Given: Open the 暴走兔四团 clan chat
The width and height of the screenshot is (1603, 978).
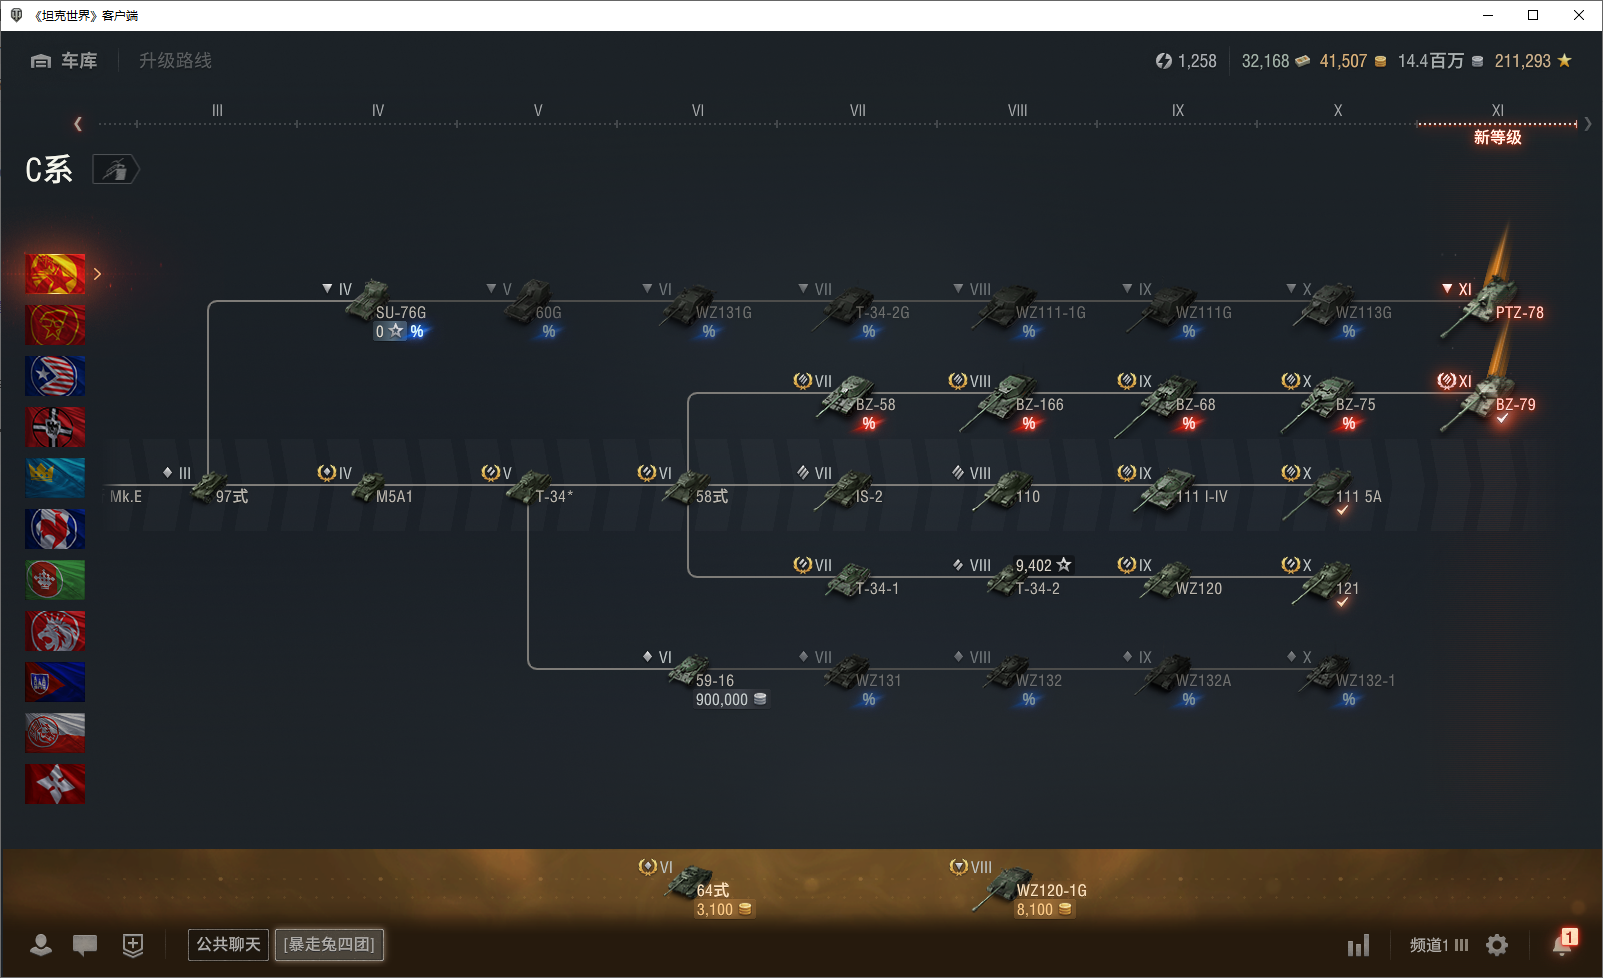Looking at the screenshot, I should (x=329, y=945).
